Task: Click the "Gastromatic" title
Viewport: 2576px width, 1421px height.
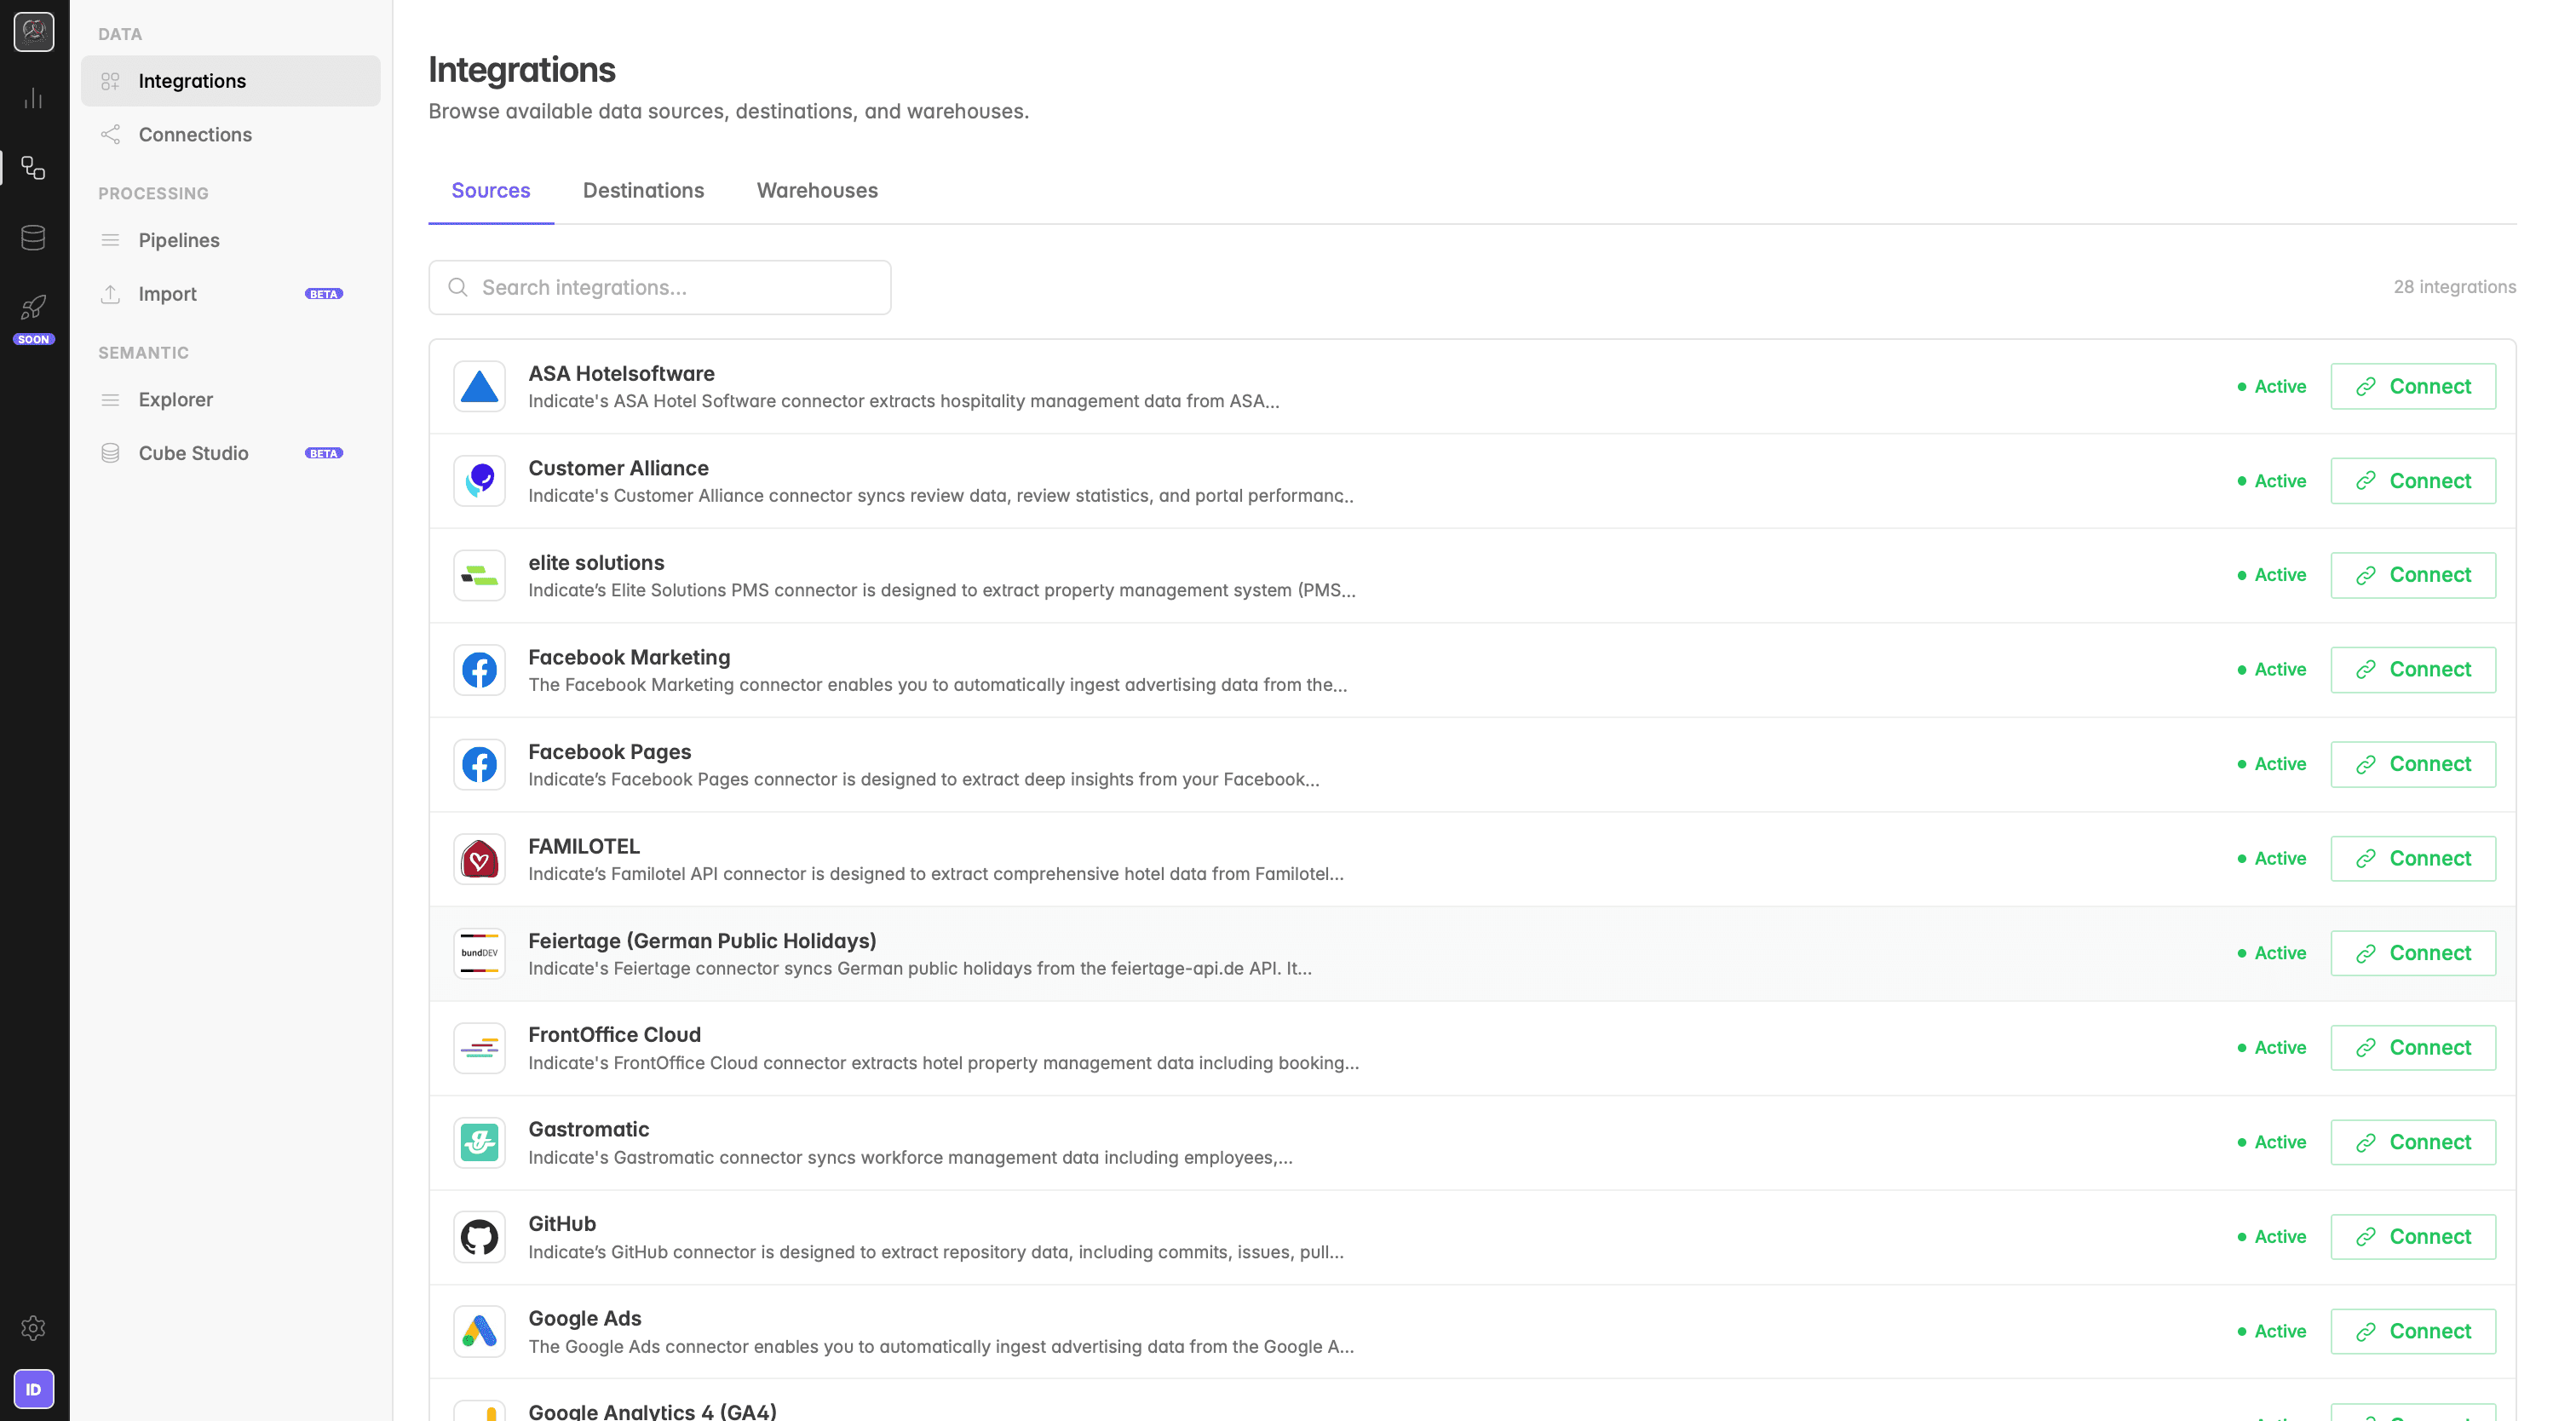Action: 588,1130
